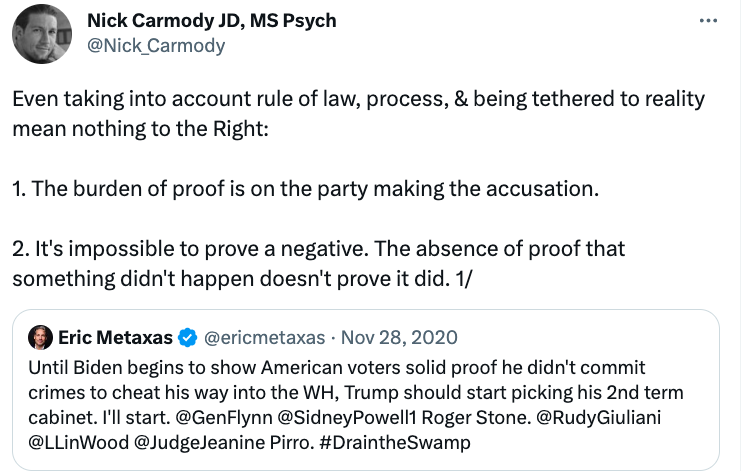Image resolution: width=744 pixels, height=471 pixels.
Task: Open the @SidneyPowell1 mention
Action: 346,418
